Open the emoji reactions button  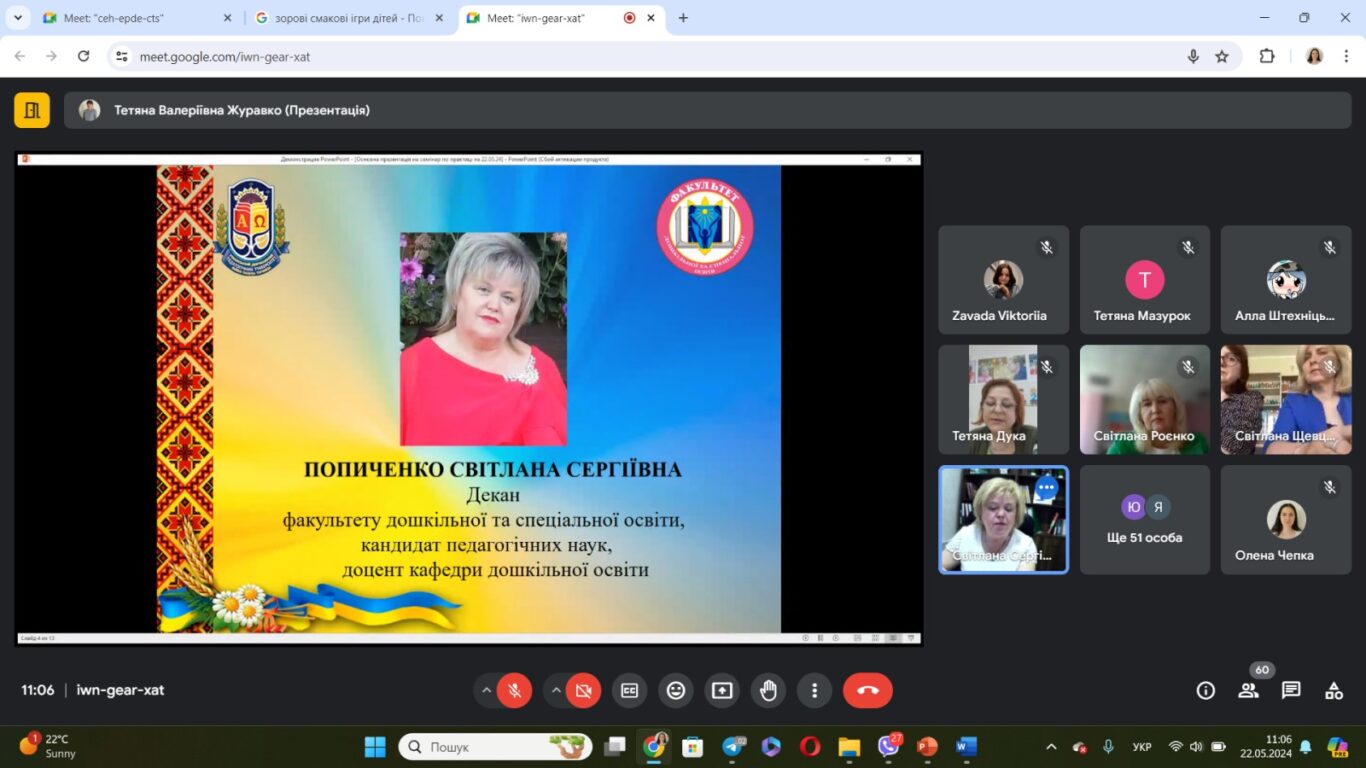click(x=676, y=690)
